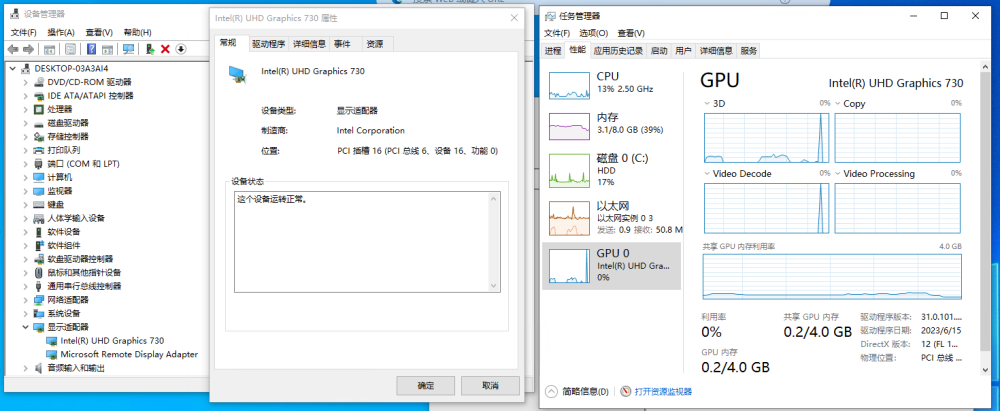Open 操作(A) menu in Device Manager
This screenshot has height=411, width=1000.
tap(61, 33)
